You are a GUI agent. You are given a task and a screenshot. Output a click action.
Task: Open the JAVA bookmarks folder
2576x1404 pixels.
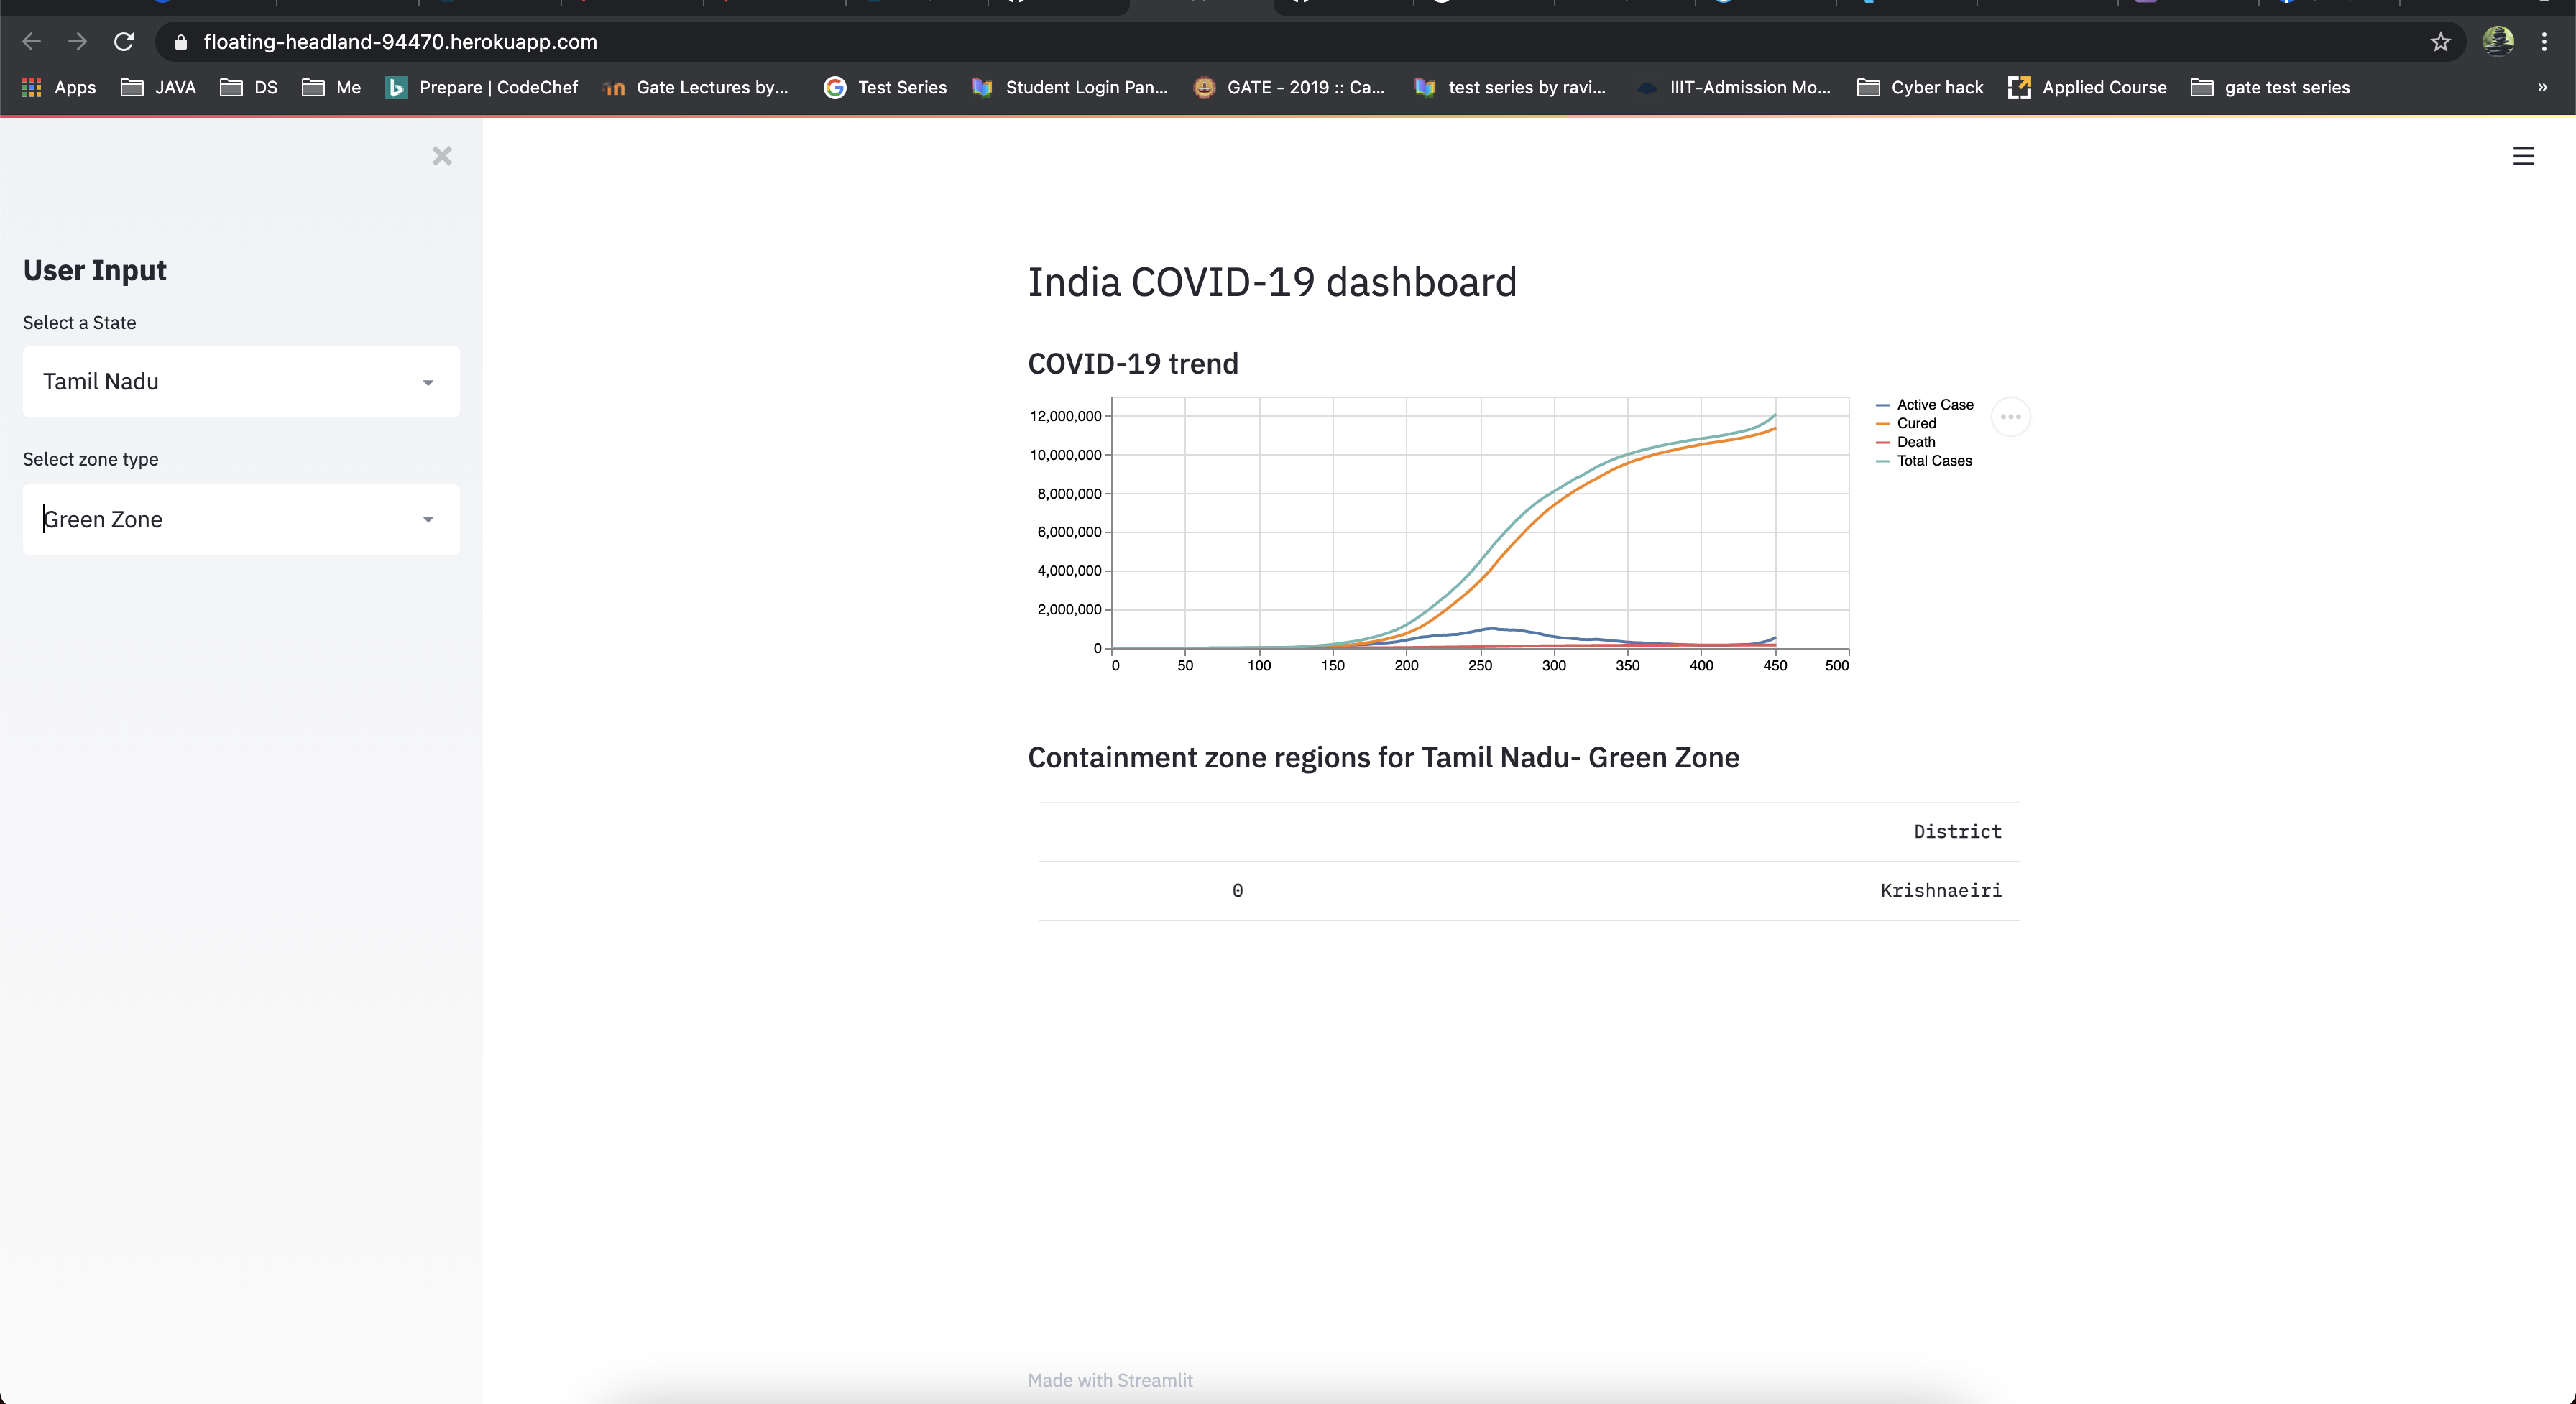pos(158,88)
